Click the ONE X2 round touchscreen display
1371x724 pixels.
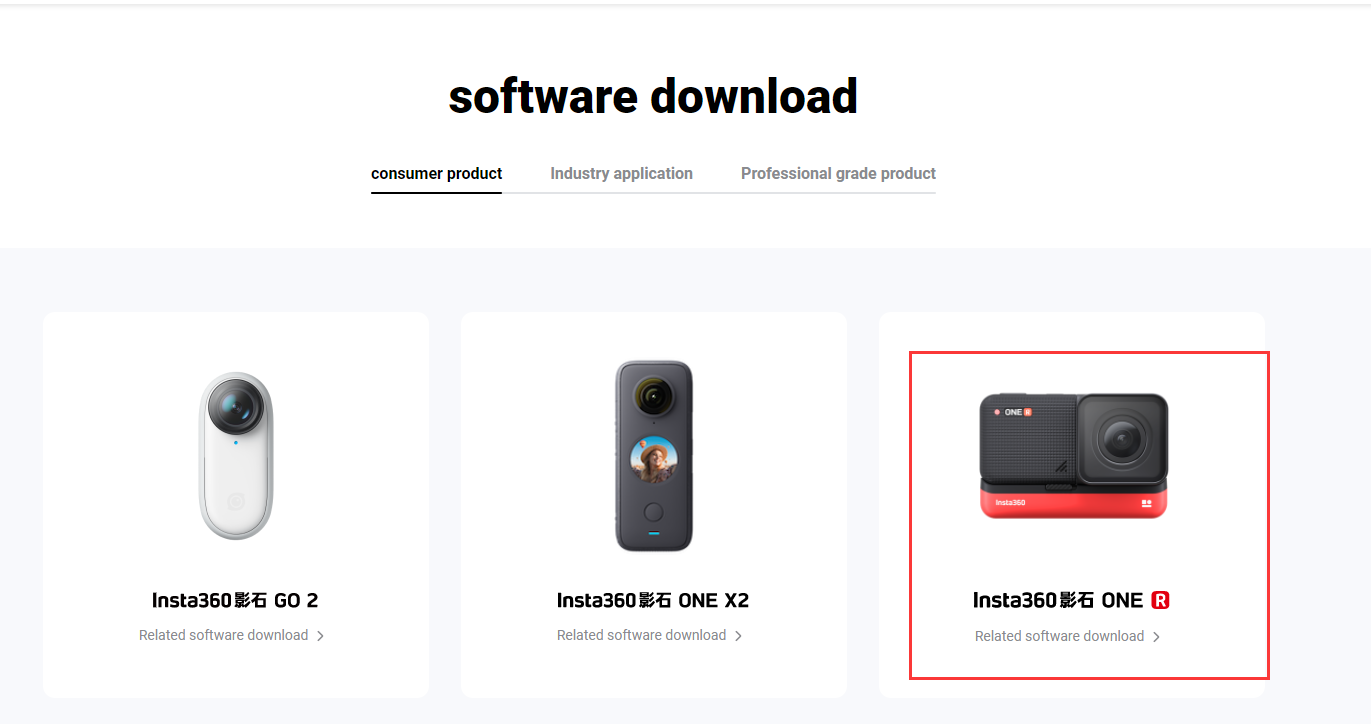tap(655, 459)
